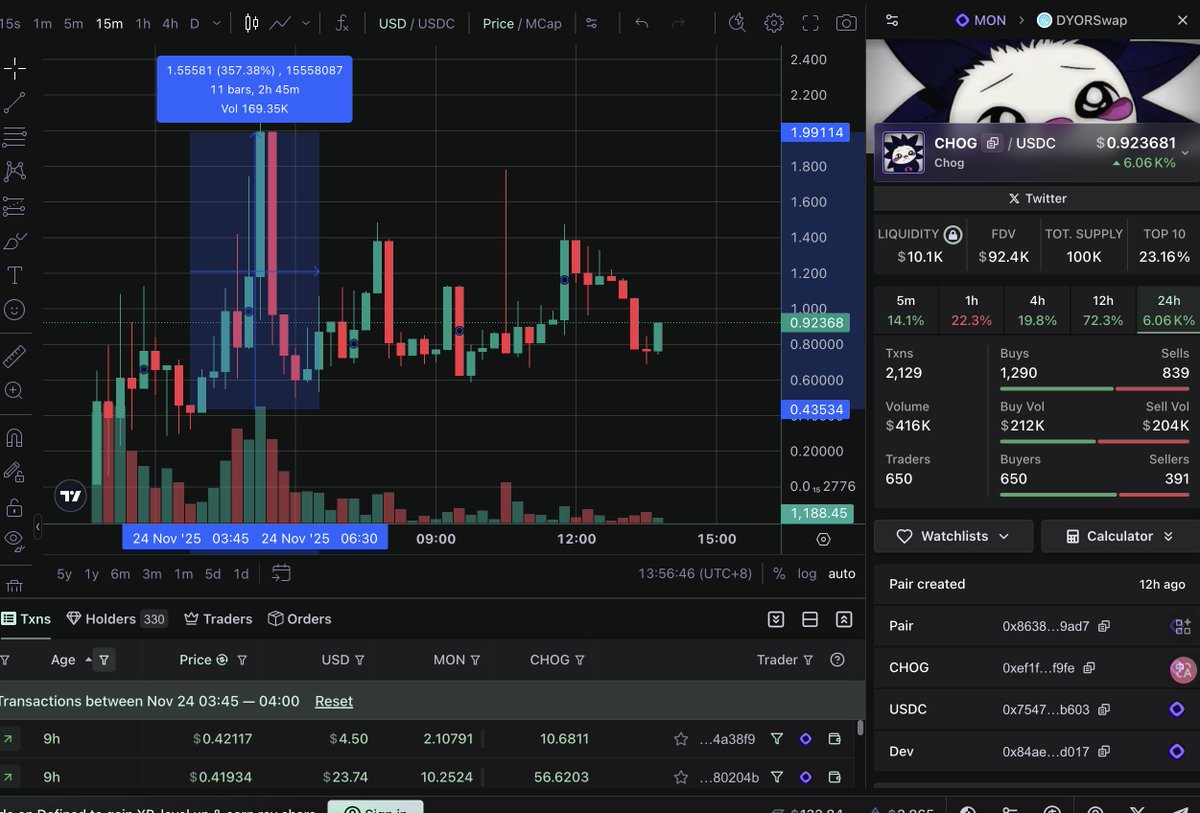Collapse transactions panel downward icon
The height and width of the screenshot is (813, 1200).
pyautogui.click(x=776, y=619)
